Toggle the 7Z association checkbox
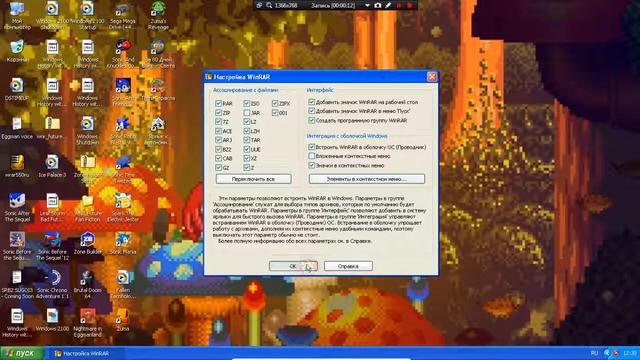 [218, 122]
